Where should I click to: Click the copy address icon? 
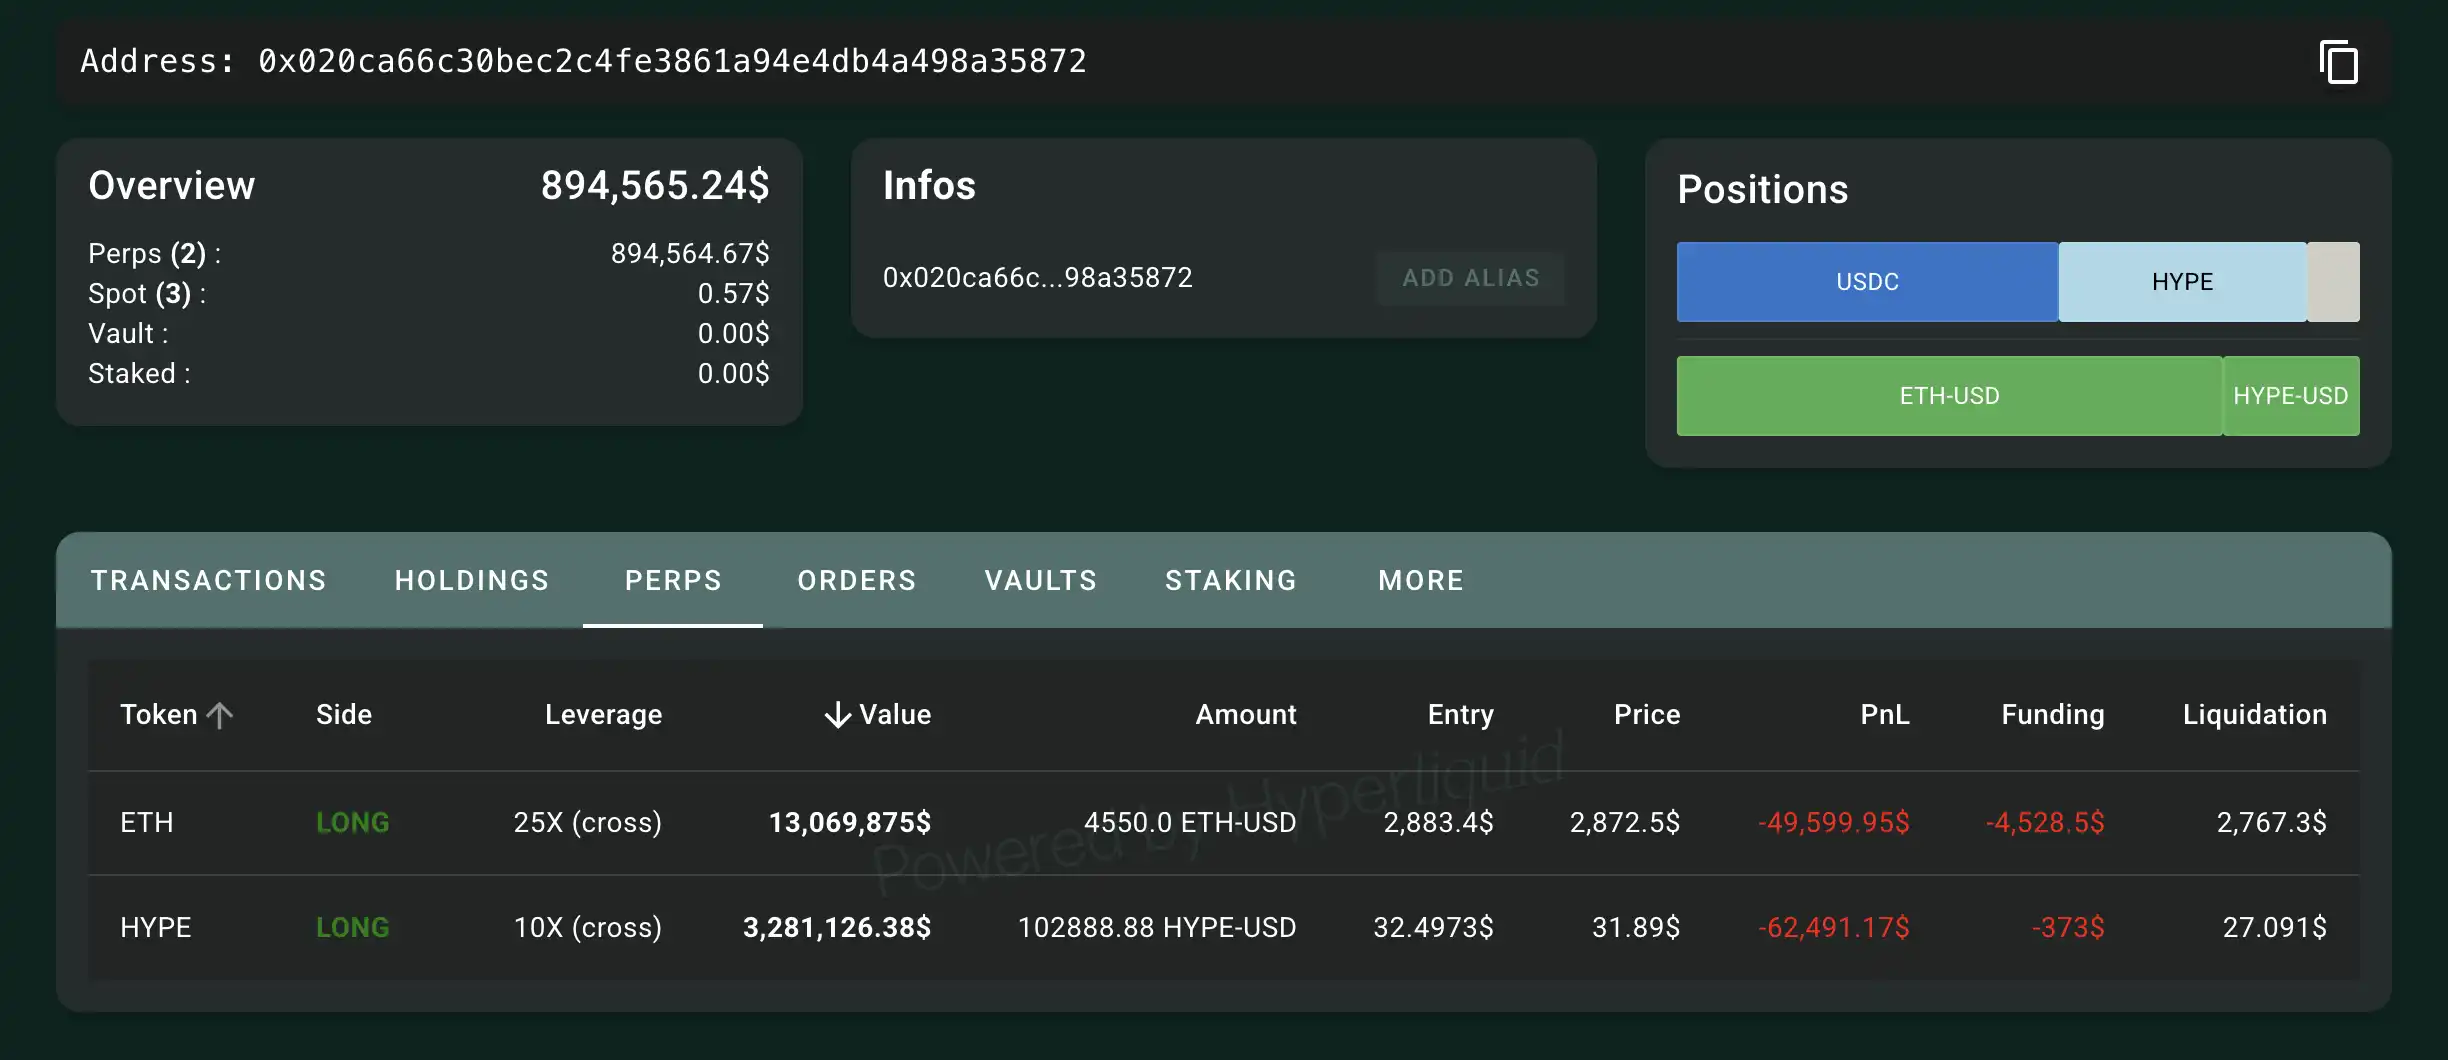2338,63
